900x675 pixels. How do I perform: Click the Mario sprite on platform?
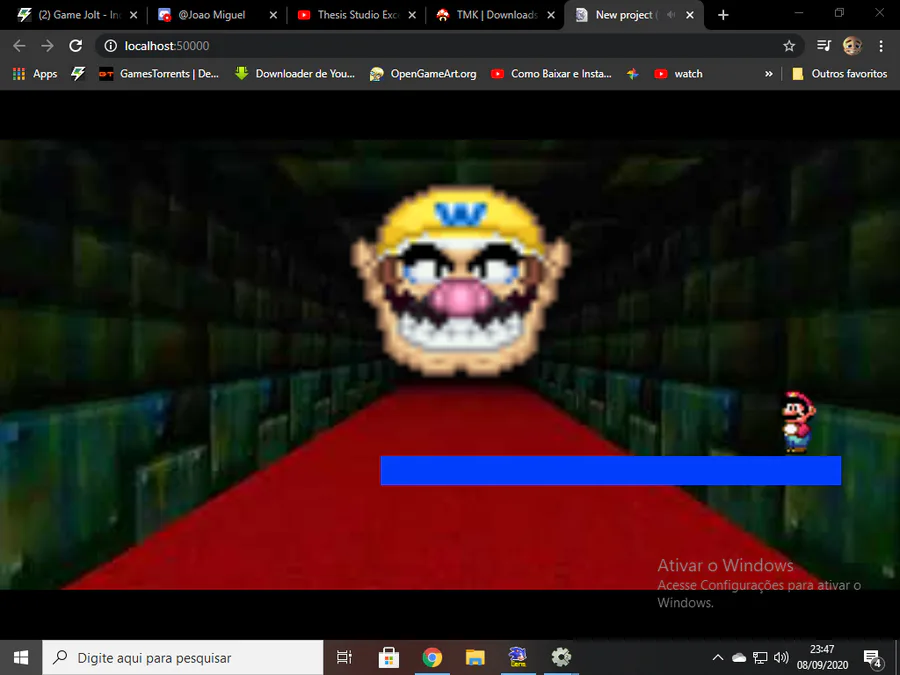pos(799,423)
